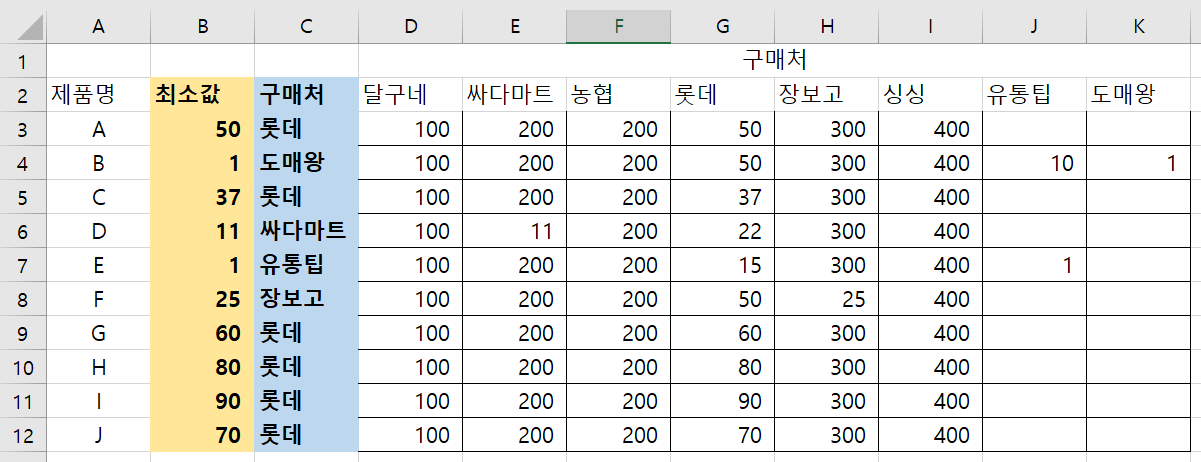The height and width of the screenshot is (462, 1201).
Task: Click the 달구네 header cell
Action: 410,95
